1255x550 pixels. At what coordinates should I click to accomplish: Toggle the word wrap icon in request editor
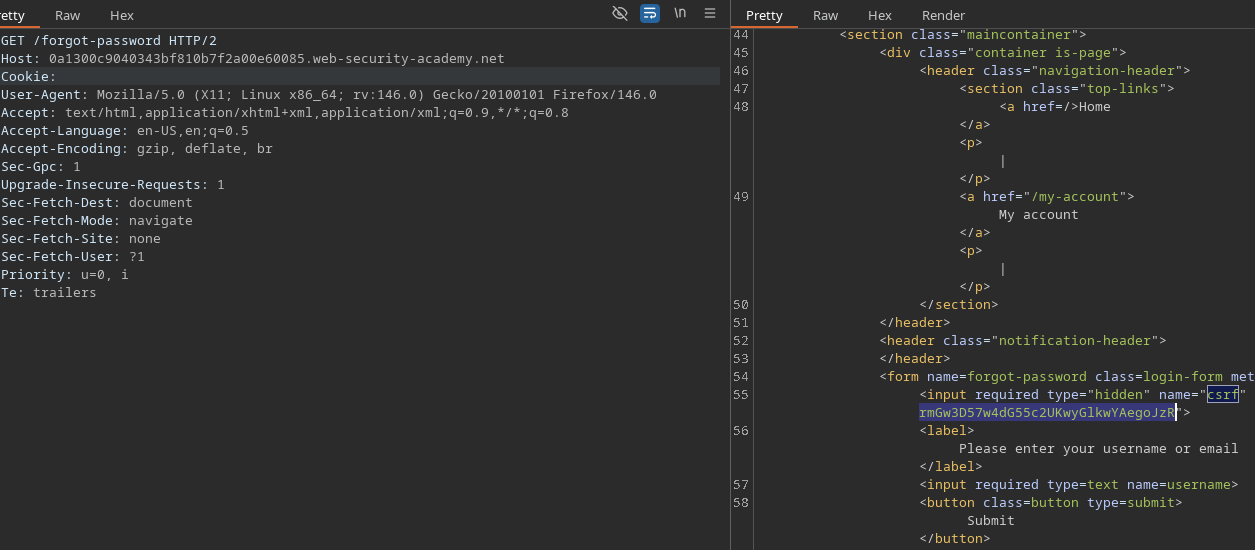650,13
